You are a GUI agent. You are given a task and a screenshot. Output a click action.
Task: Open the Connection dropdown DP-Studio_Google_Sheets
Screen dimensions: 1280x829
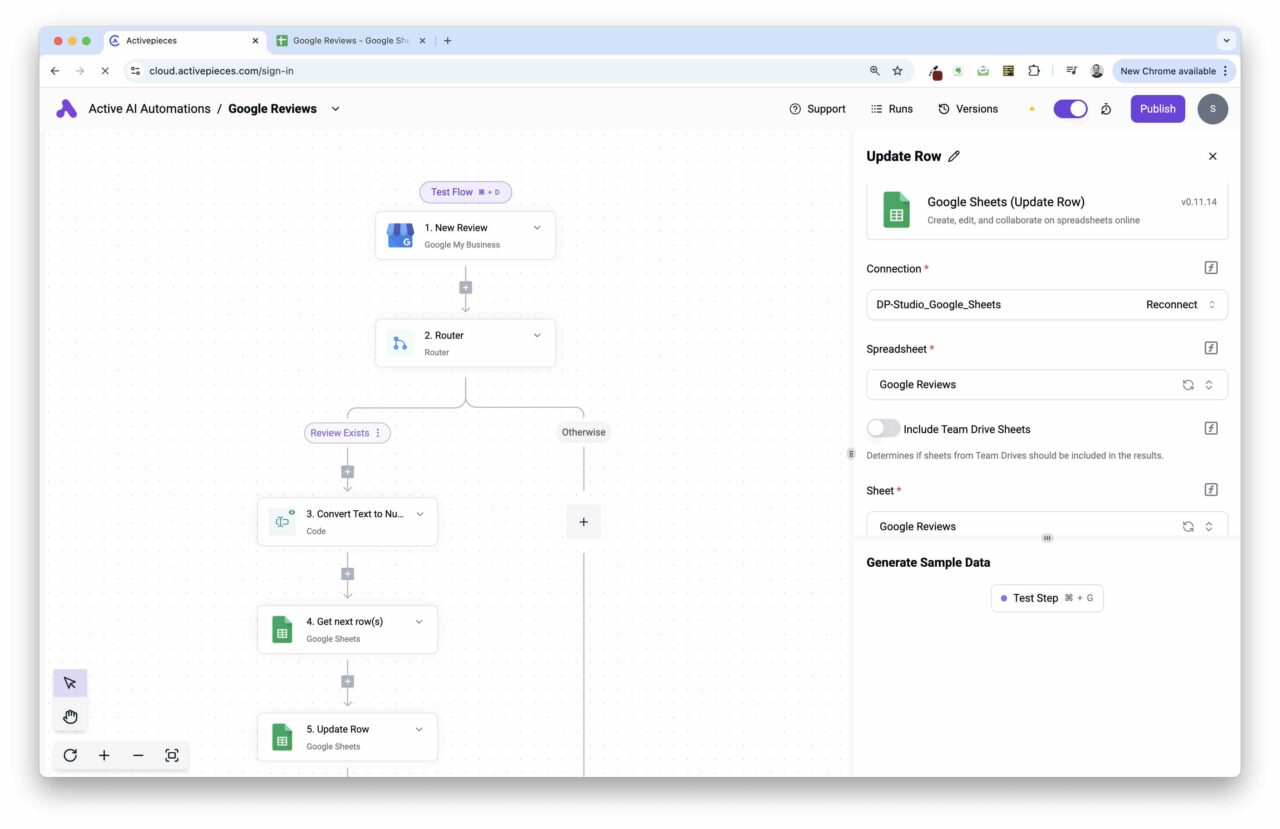coord(1047,305)
